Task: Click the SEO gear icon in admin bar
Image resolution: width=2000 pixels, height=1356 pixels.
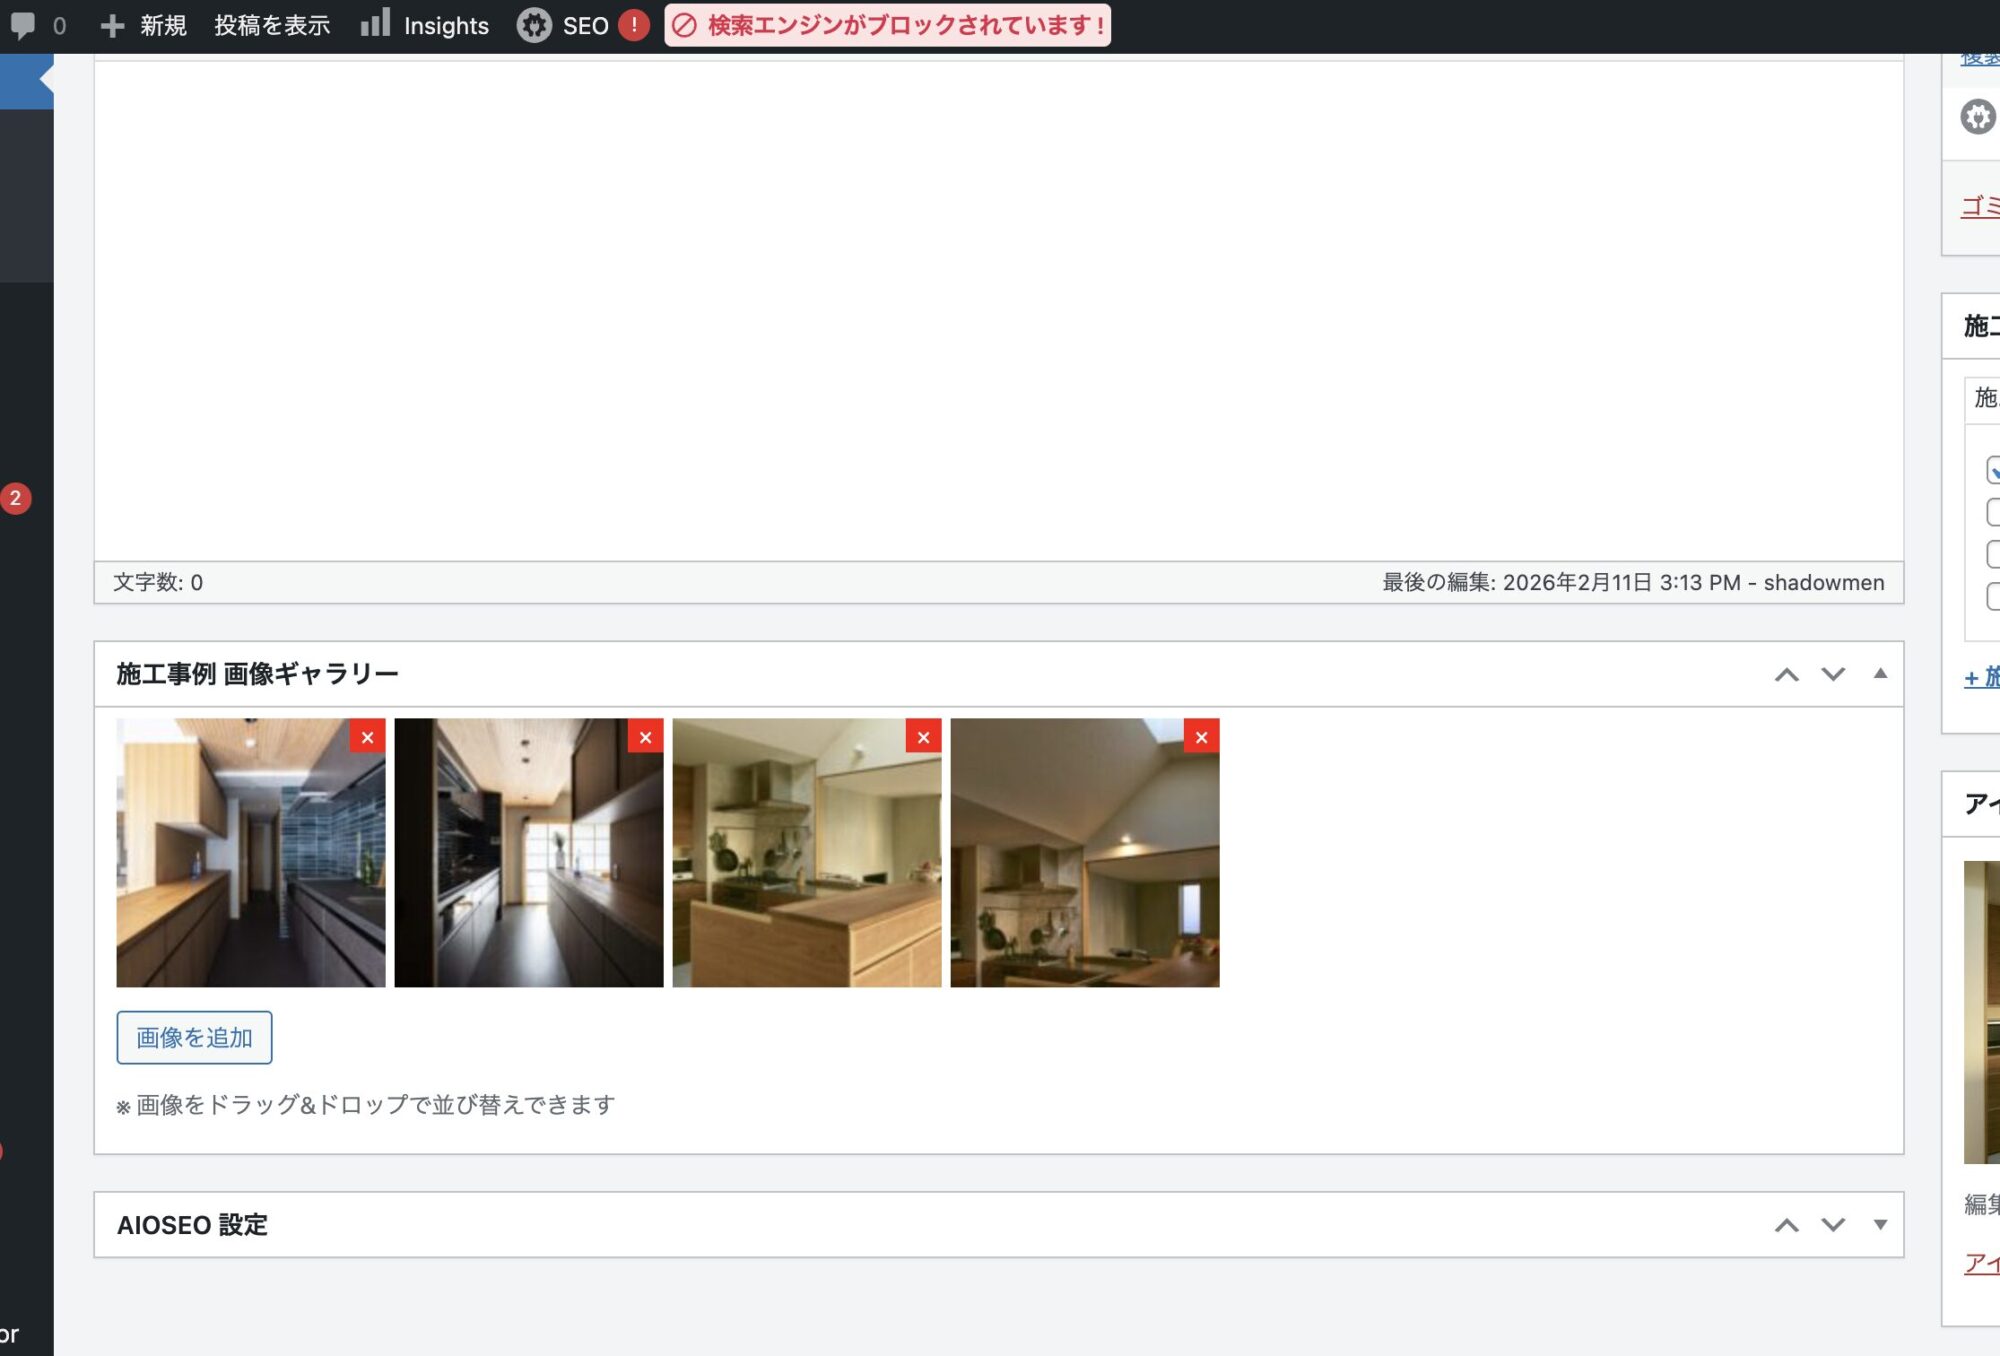Action: click(x=534, y=25)
